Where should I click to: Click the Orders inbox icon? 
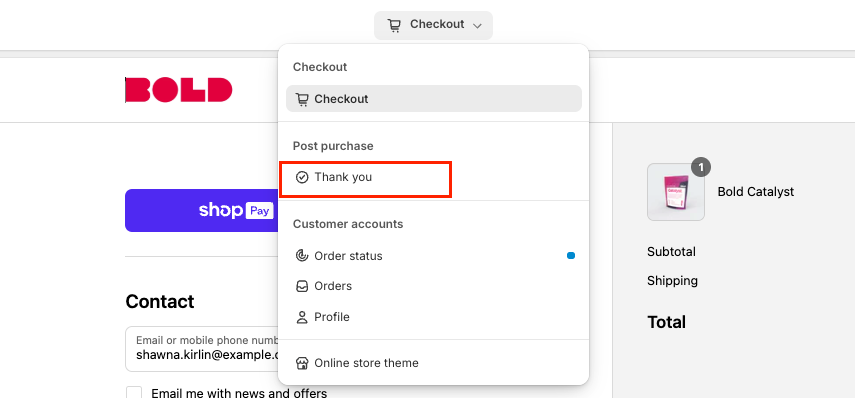click(x=302, y=286)
